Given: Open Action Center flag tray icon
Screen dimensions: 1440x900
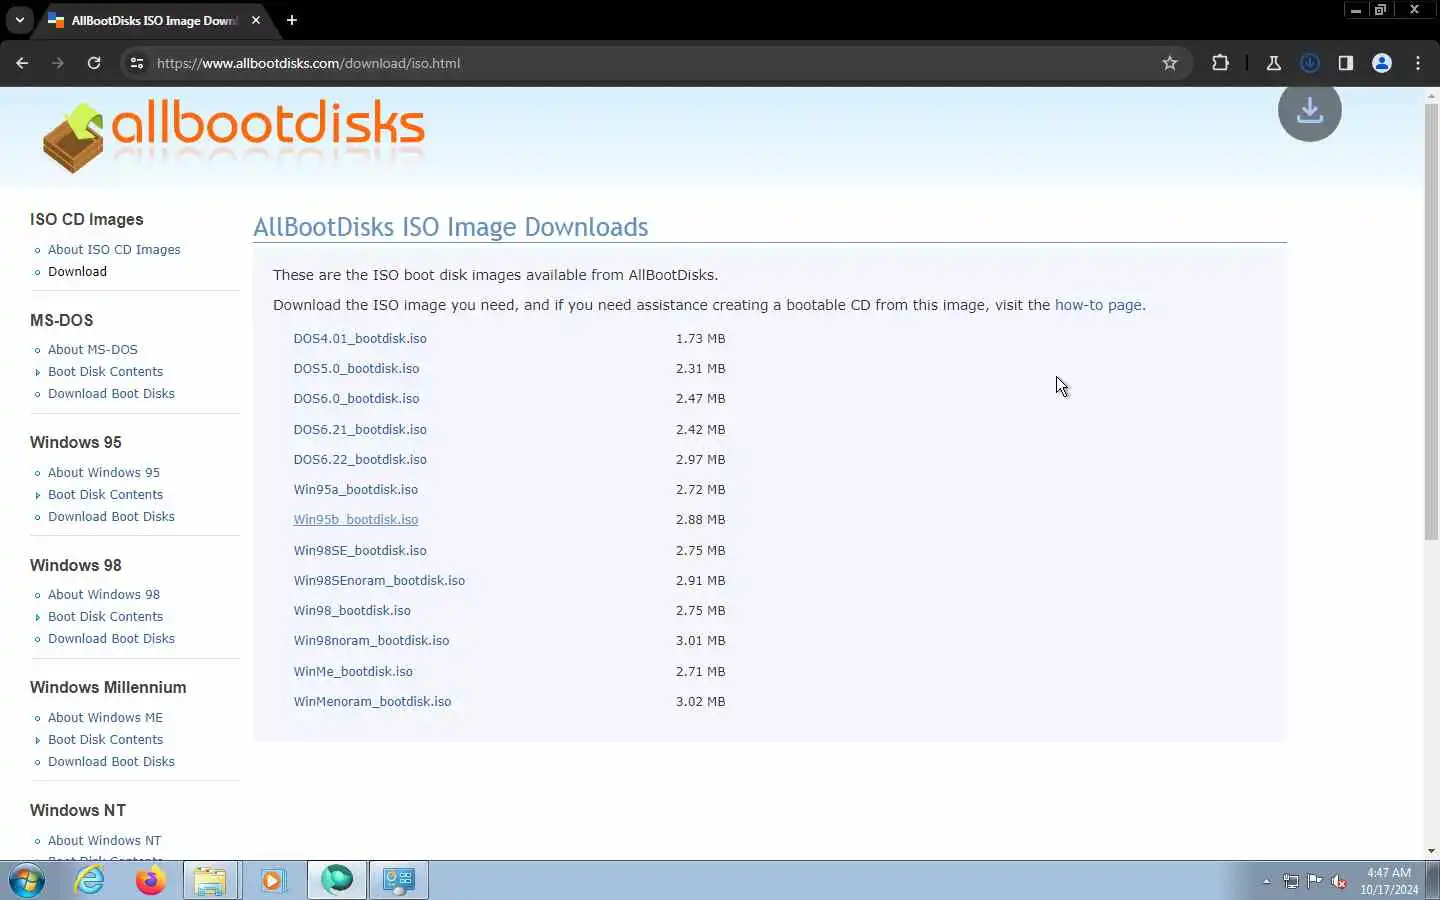Looking at the screenshot, I should click(x=1315, y=881).
